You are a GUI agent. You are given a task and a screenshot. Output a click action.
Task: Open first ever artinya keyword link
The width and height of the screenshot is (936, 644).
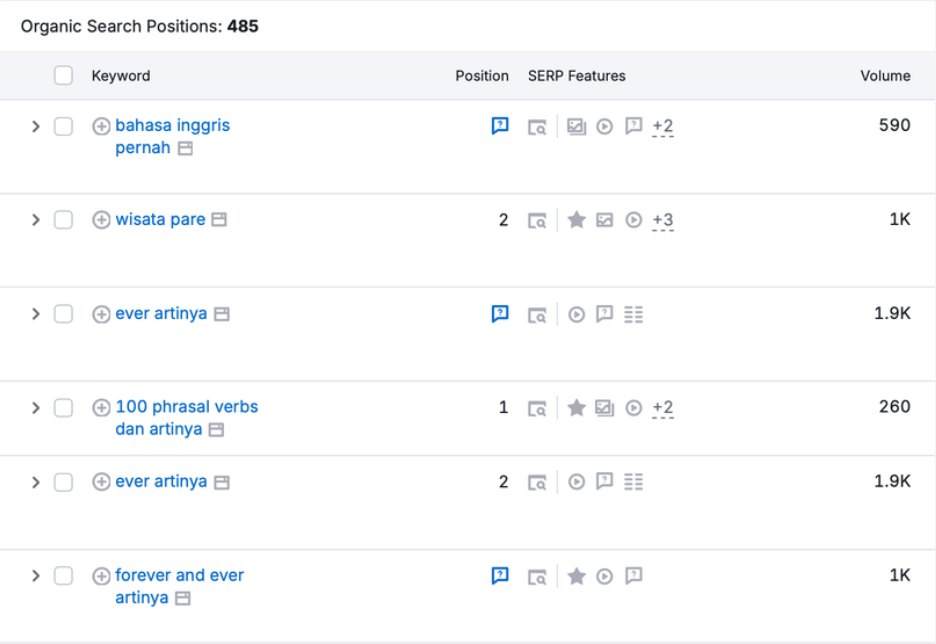tap(161, 313)
